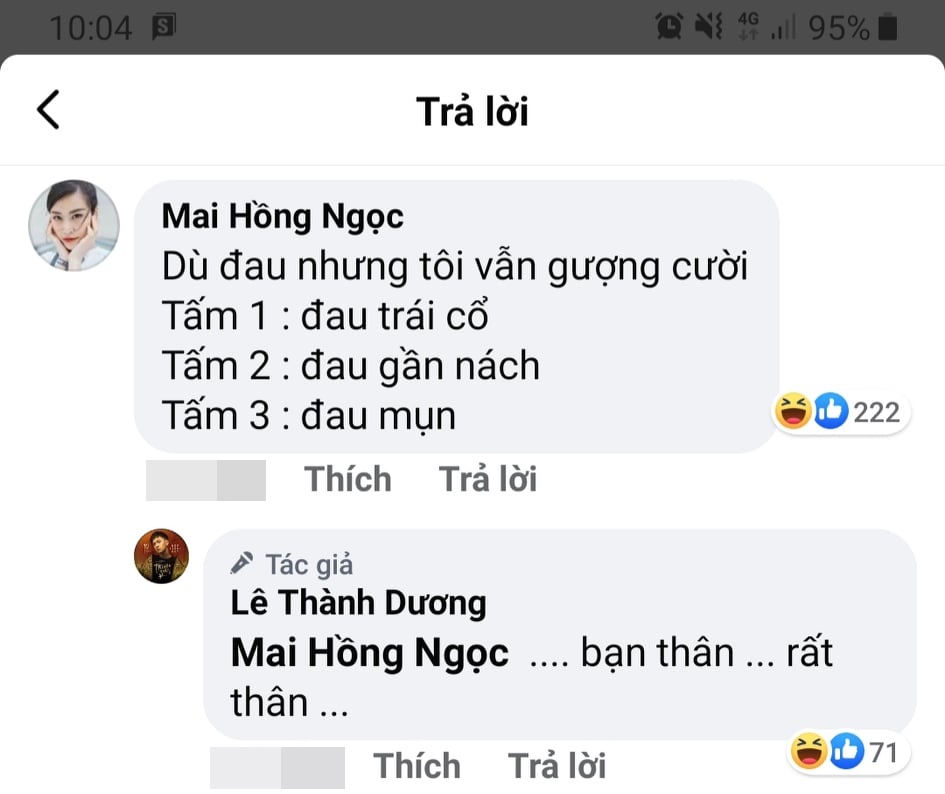Tap the laughing reaction on Mai's comment
Screen dimensions: 945x794
click(793, 411)
